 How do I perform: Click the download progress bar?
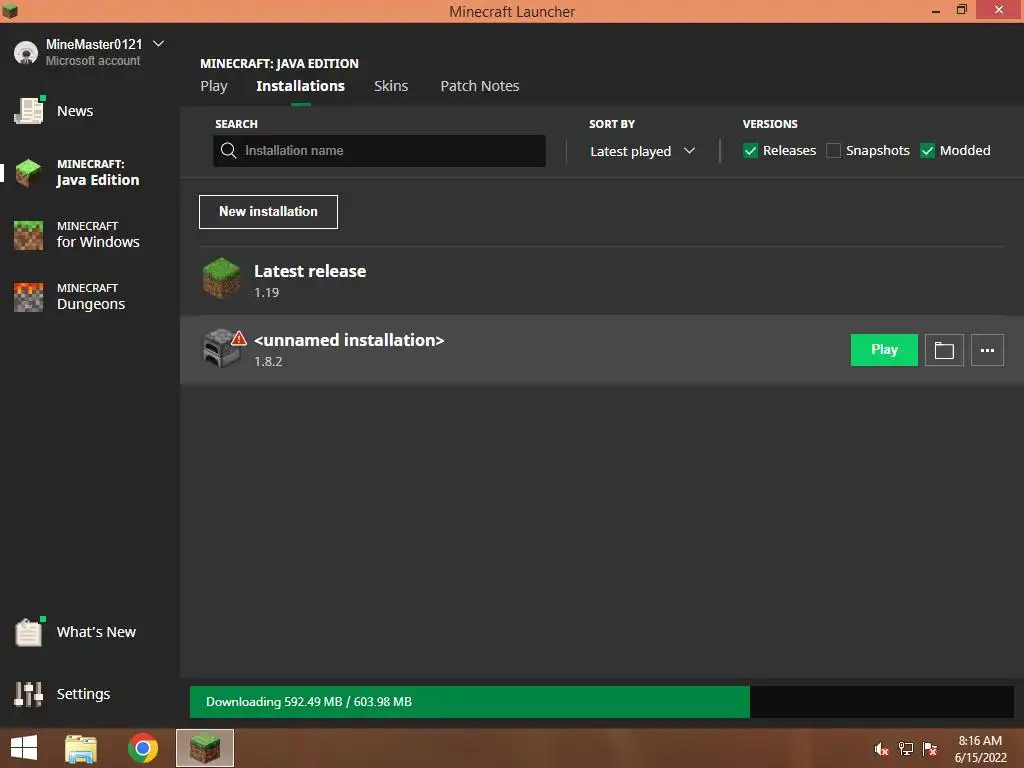[601, 702]
